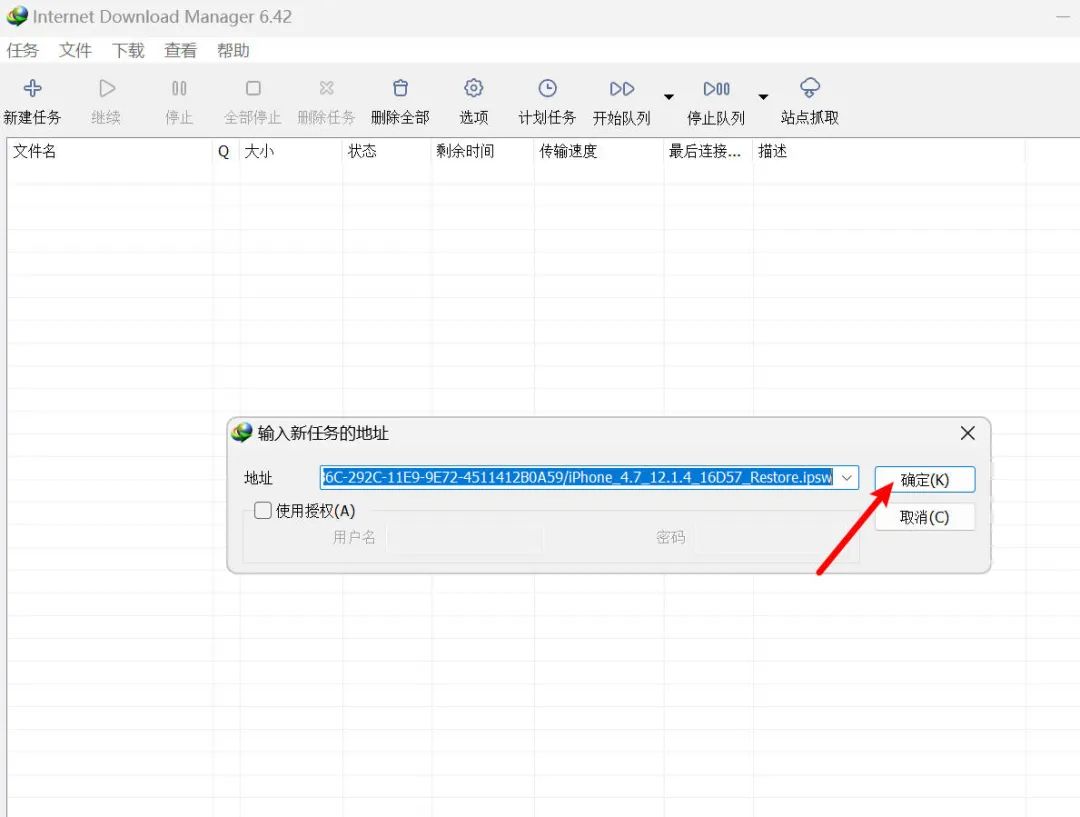Close the new task address dialog
This screenshot has width=1080, height=817.
click(968, 433)
